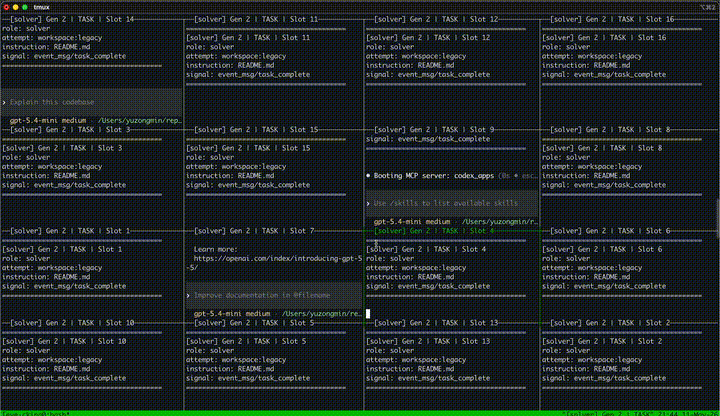The width and height of the screenshot is (720, 416).
Task: Focus the highlighted green Slot 4 pane title
Action: pos(434,231)
